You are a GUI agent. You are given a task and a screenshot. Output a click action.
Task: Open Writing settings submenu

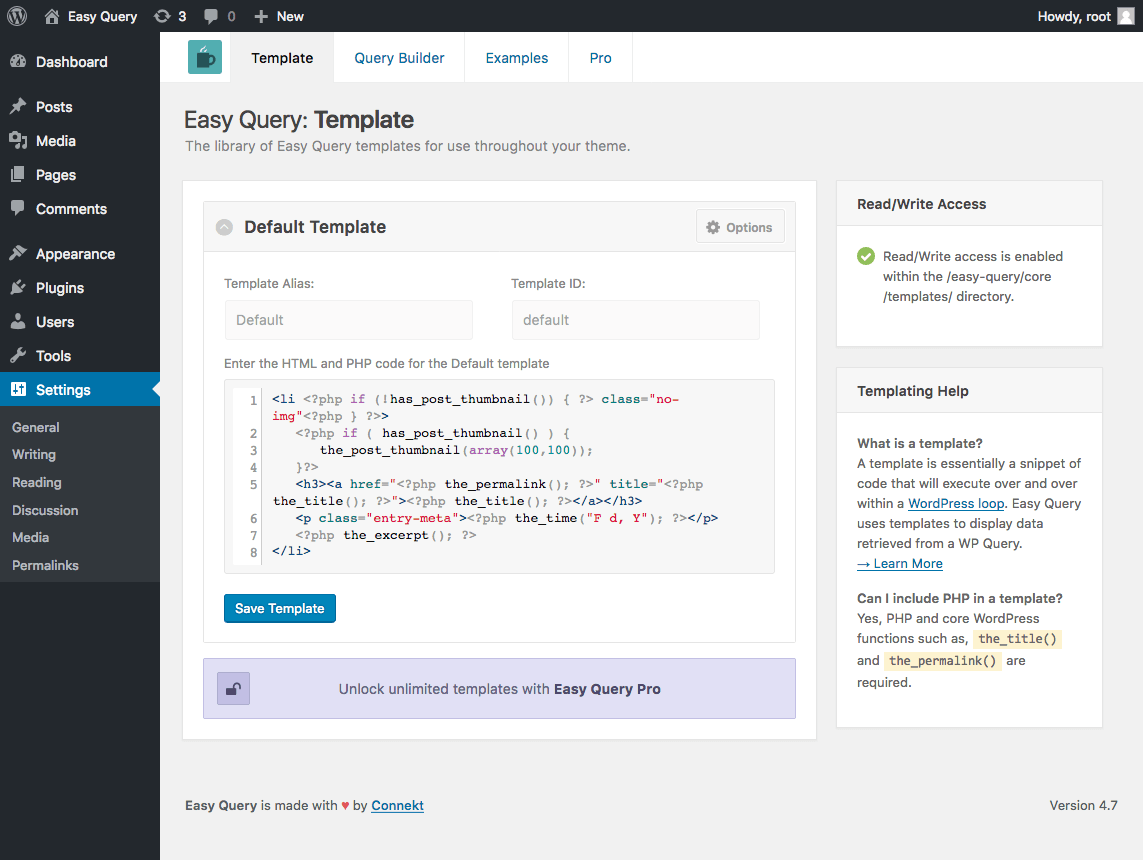34,454
